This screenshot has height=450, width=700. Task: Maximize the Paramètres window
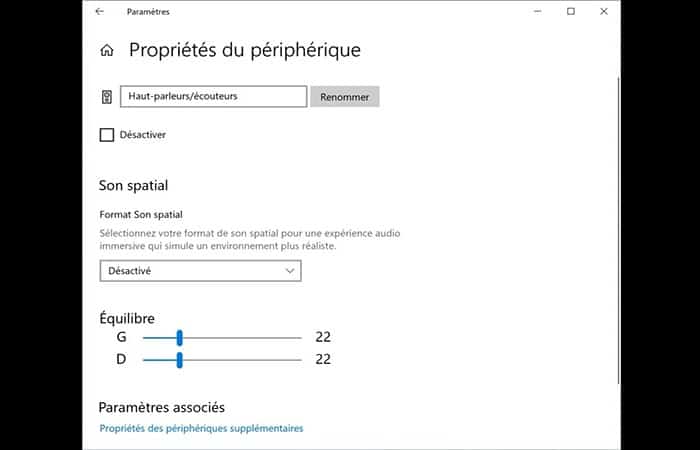pyautogui.click(x=570, y=12)
